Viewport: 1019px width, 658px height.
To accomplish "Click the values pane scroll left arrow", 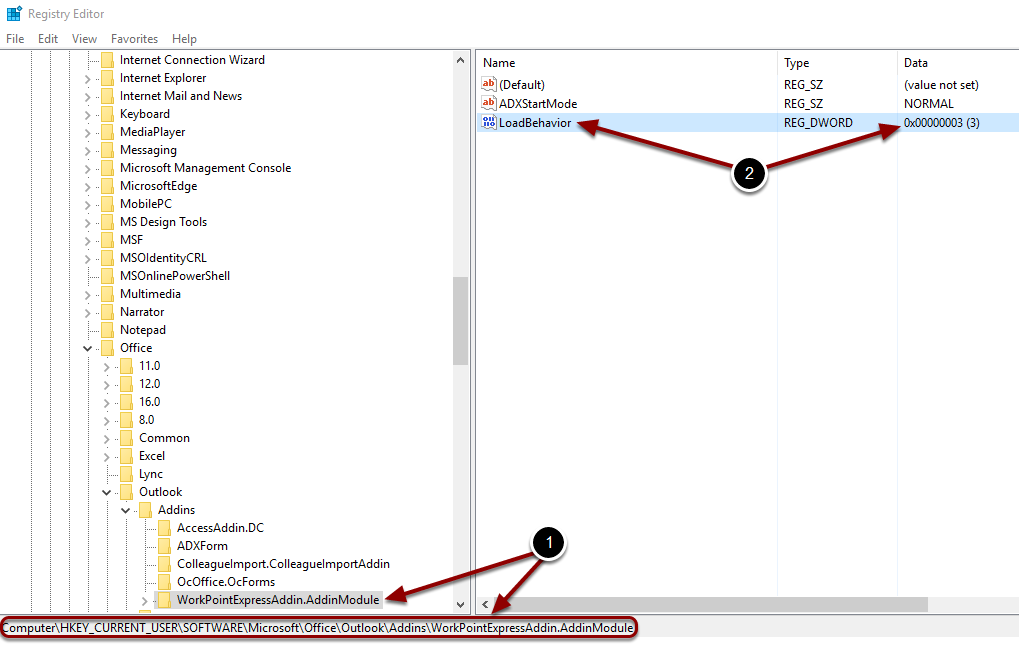I will pyautogui.click(x=485, y=604).
